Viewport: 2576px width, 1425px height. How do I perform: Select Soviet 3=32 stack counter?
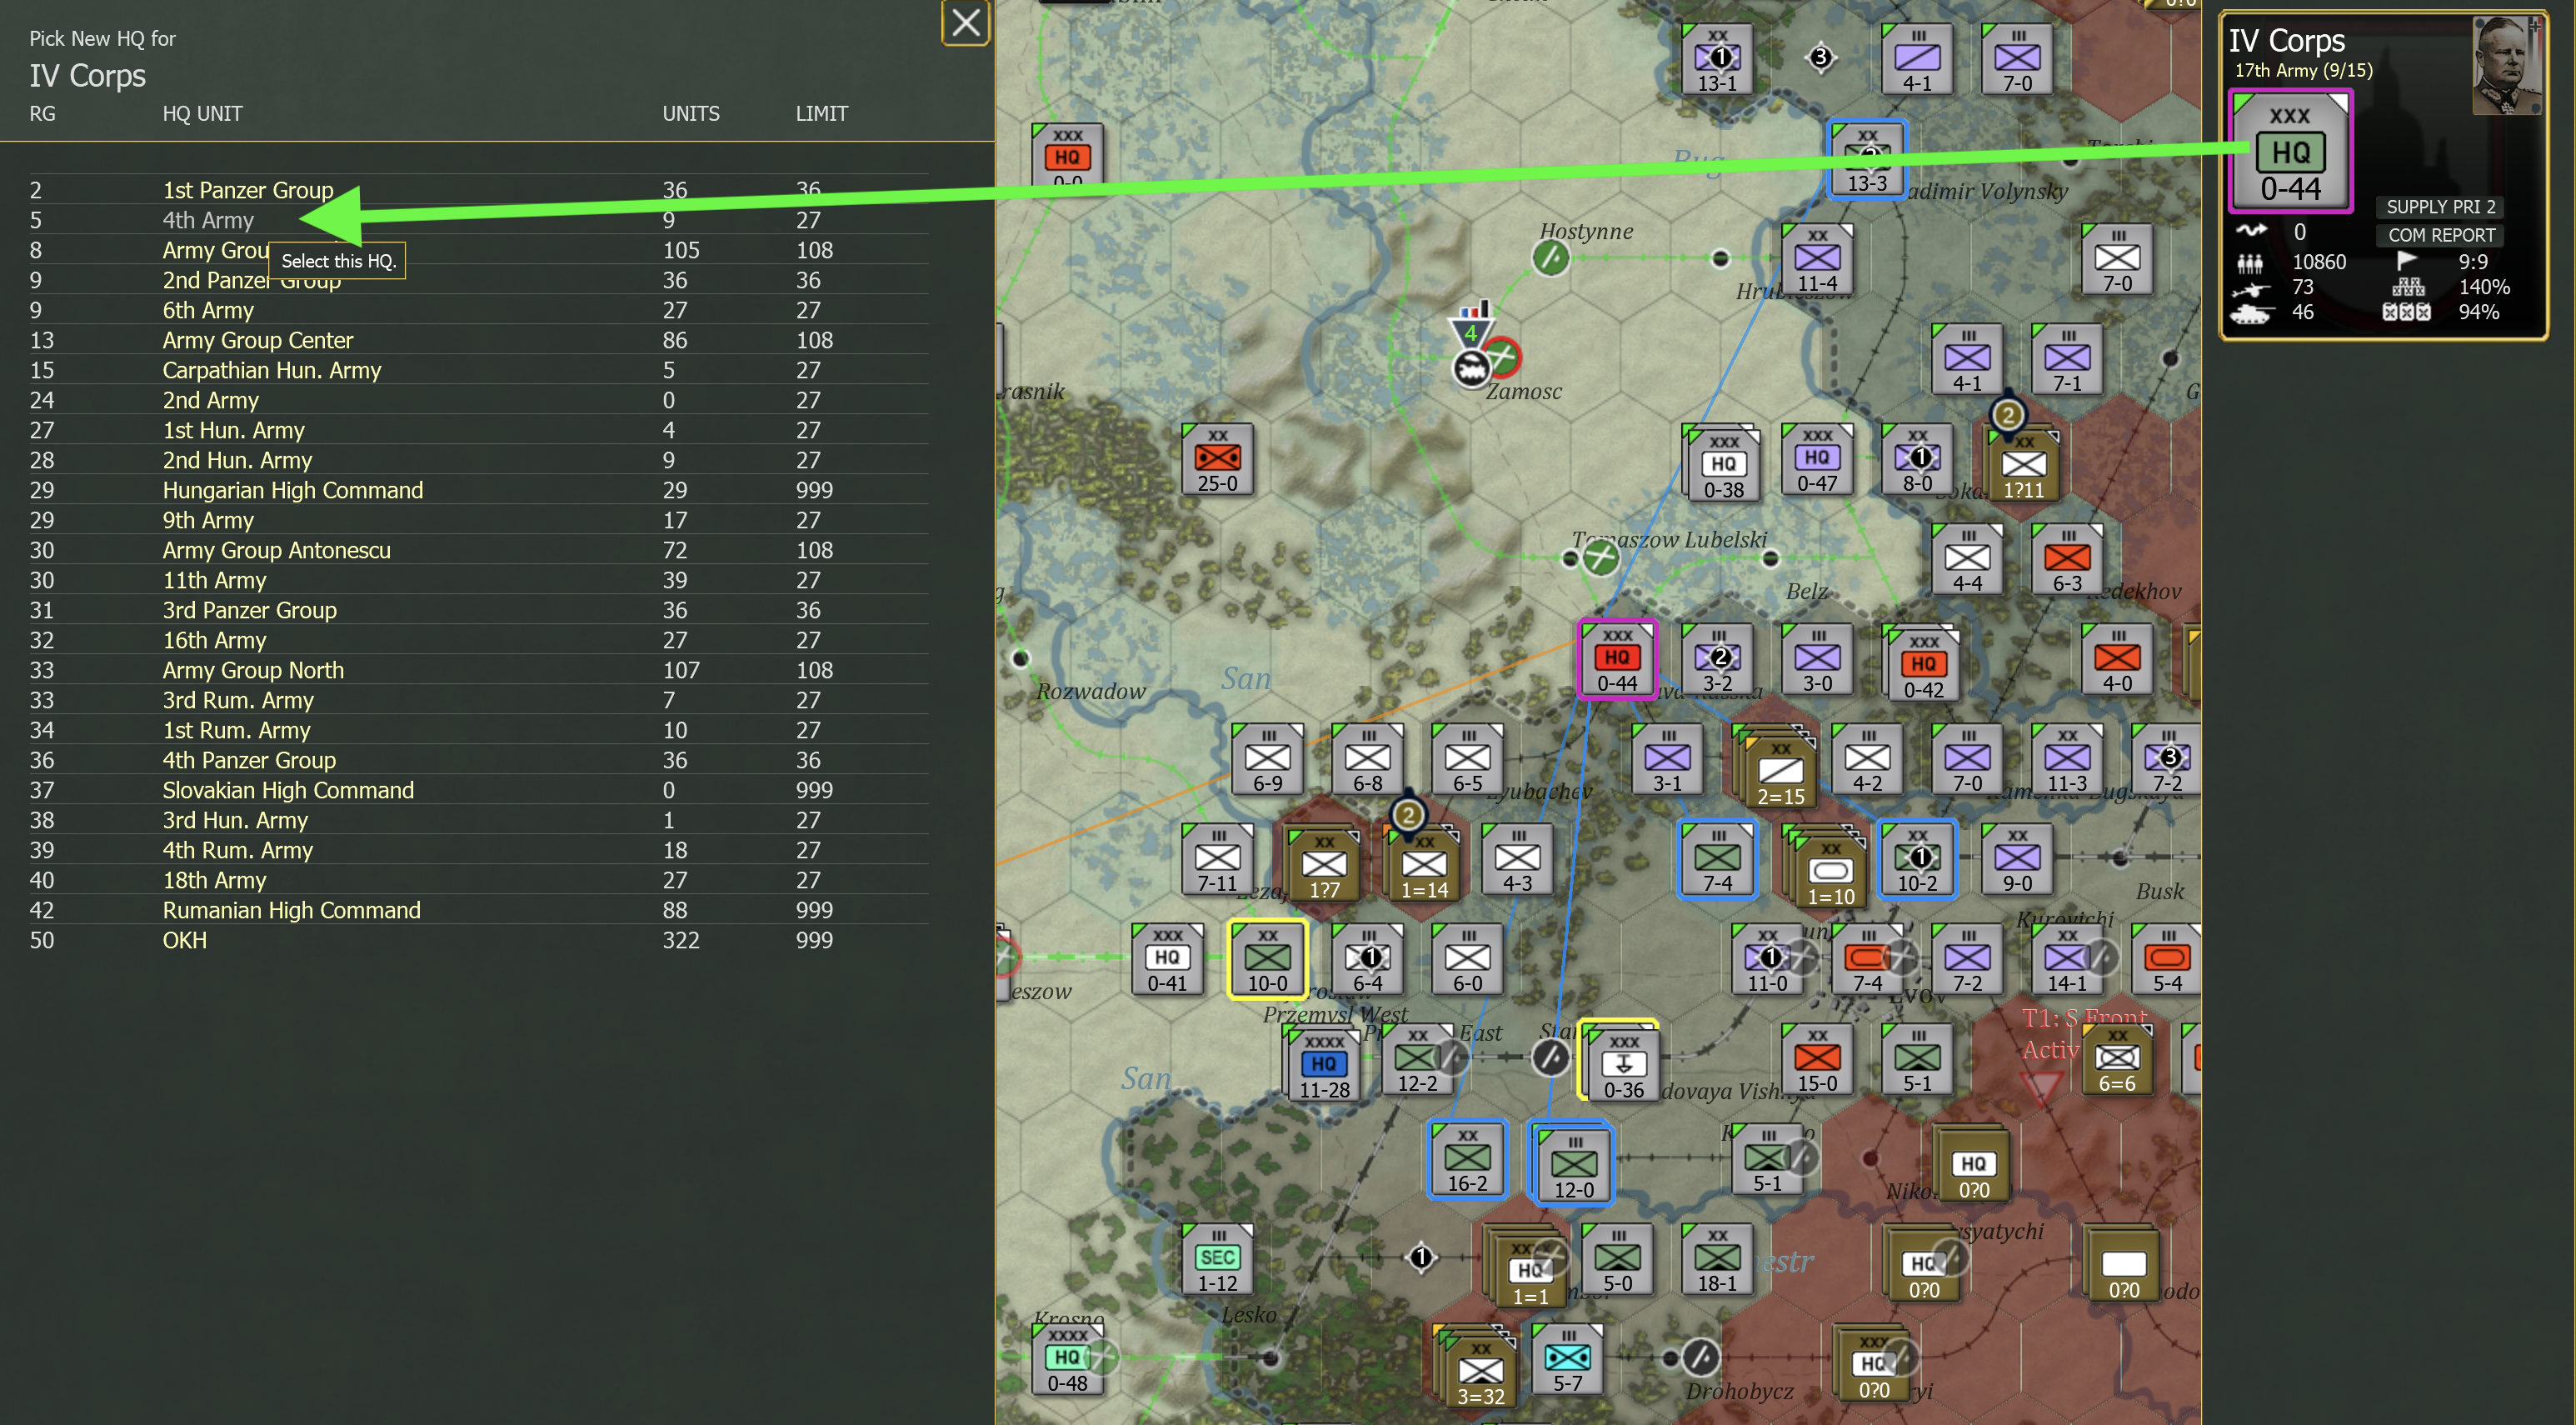1479,1370
